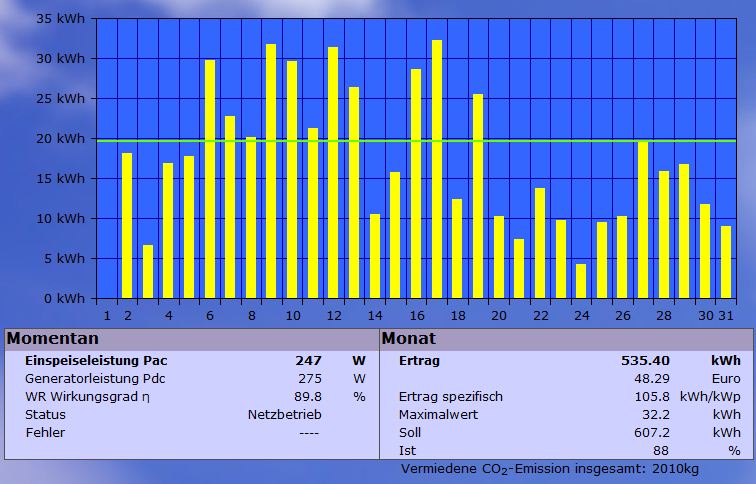
Task: Click the Generatorleistung Pdc label
Action: (95, 379)
